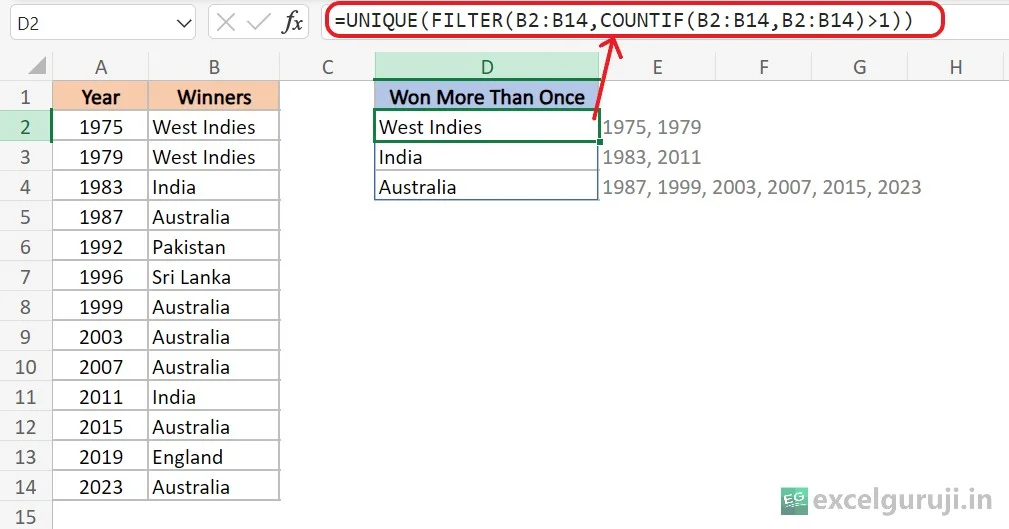This screenshot has height=529, width=1009.
Task: Confirm formula entry with the checkmark icon
Action: pyautogui.click(x=259, y=23)
